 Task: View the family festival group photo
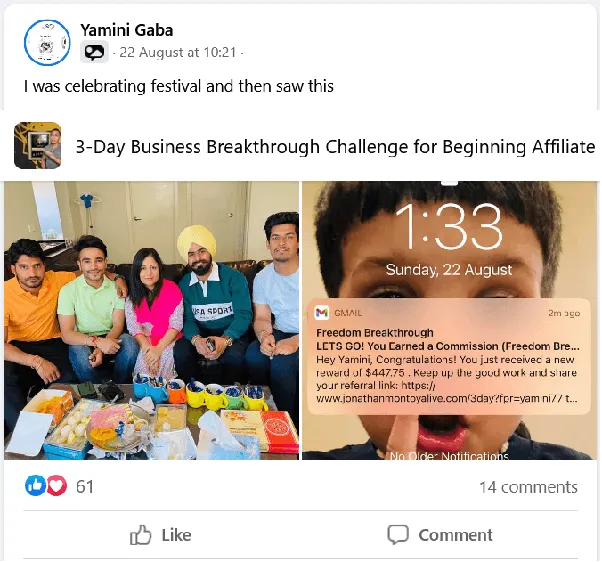pyautogui.click(x=151, y=321)
